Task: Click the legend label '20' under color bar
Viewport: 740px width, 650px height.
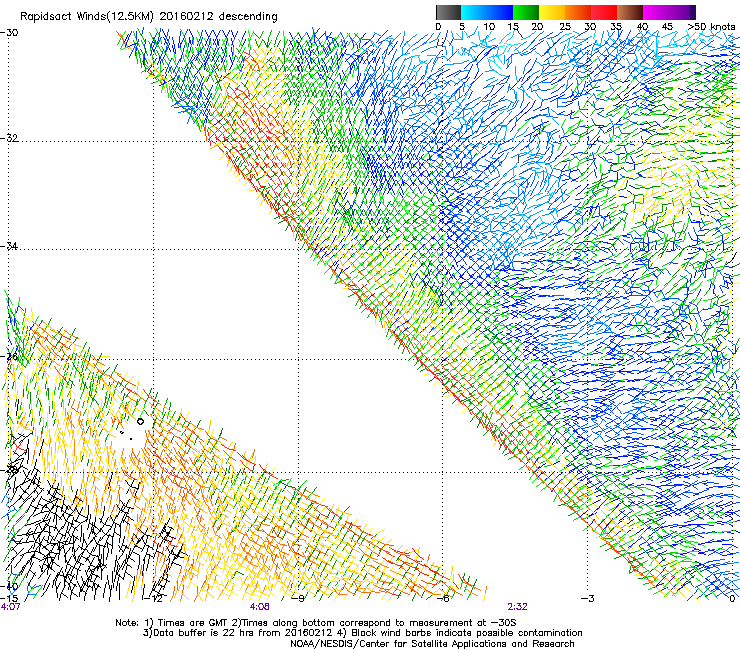Action: tap(537, 26)
